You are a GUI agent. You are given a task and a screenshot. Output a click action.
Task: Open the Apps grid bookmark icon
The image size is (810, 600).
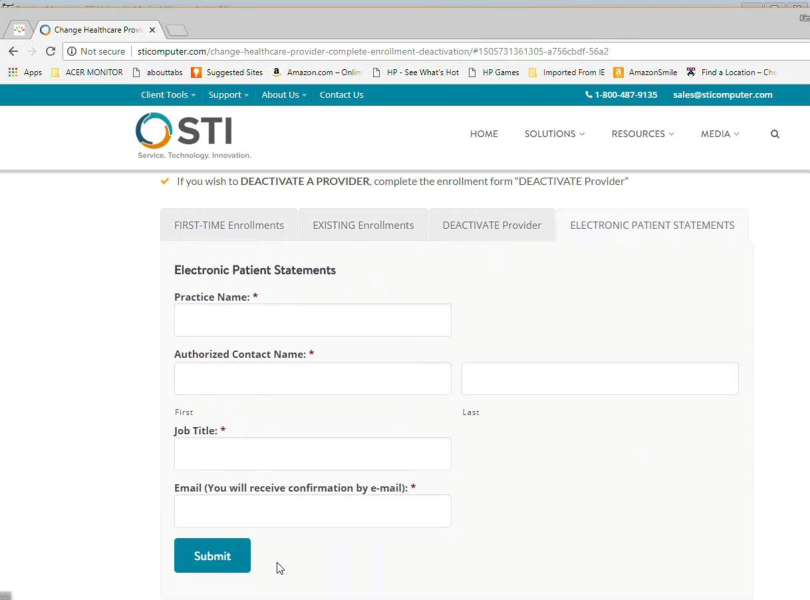[13, 73]
